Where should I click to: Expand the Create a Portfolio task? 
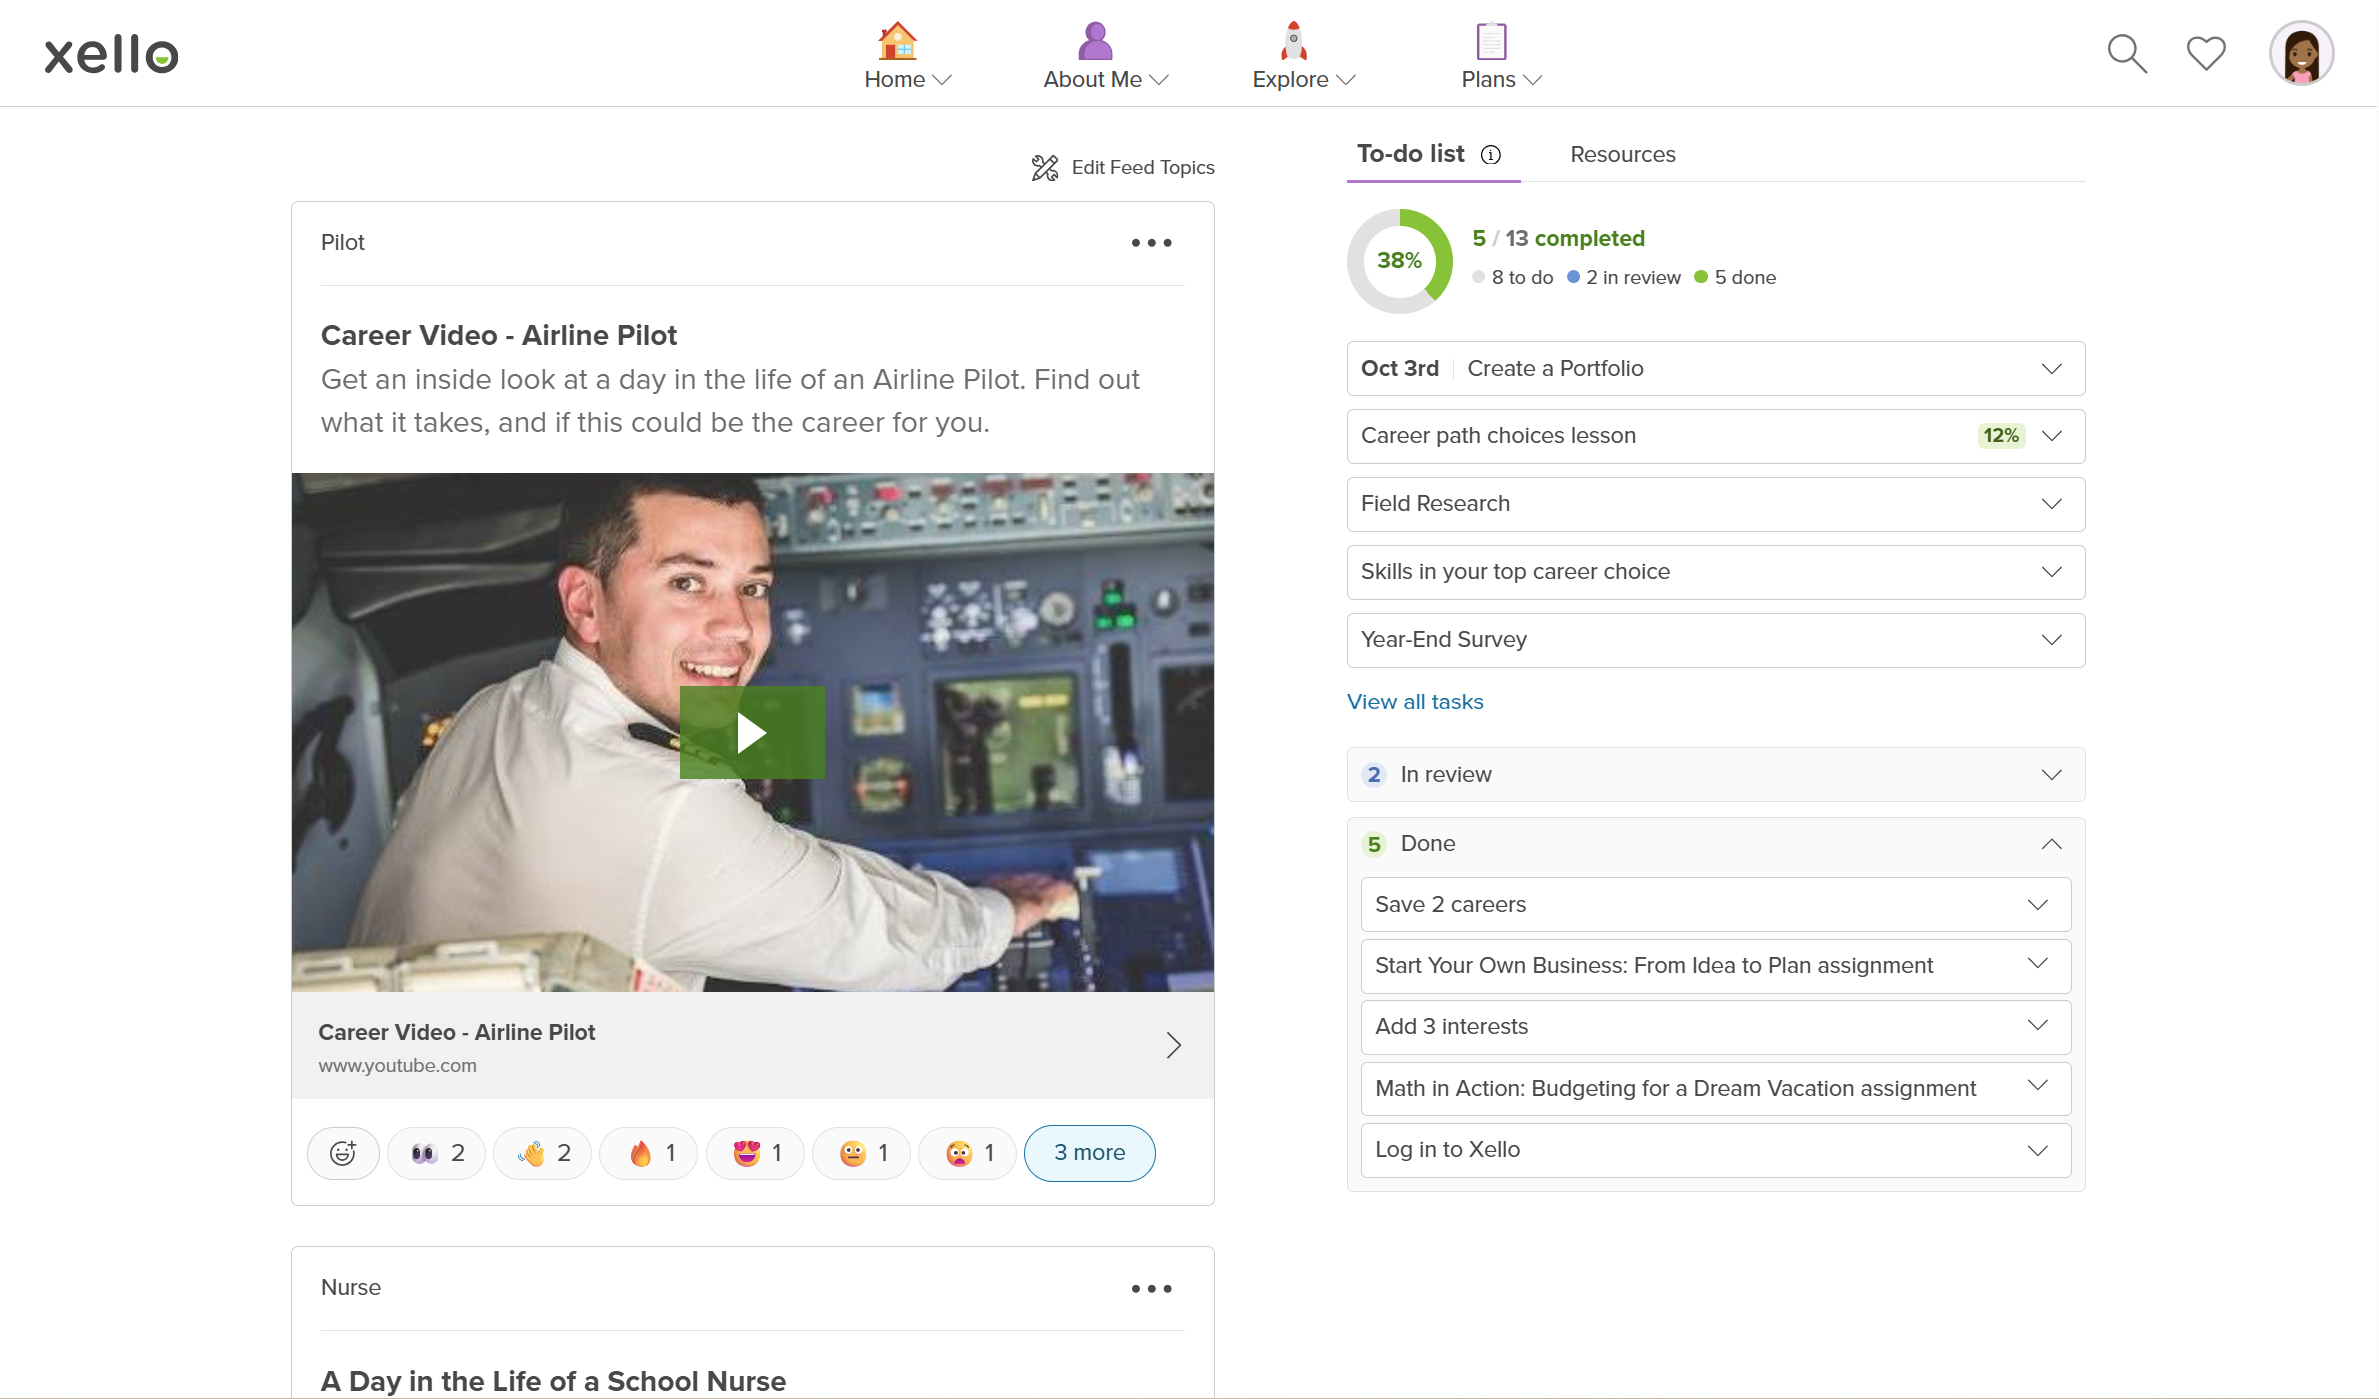(2051, 369)
